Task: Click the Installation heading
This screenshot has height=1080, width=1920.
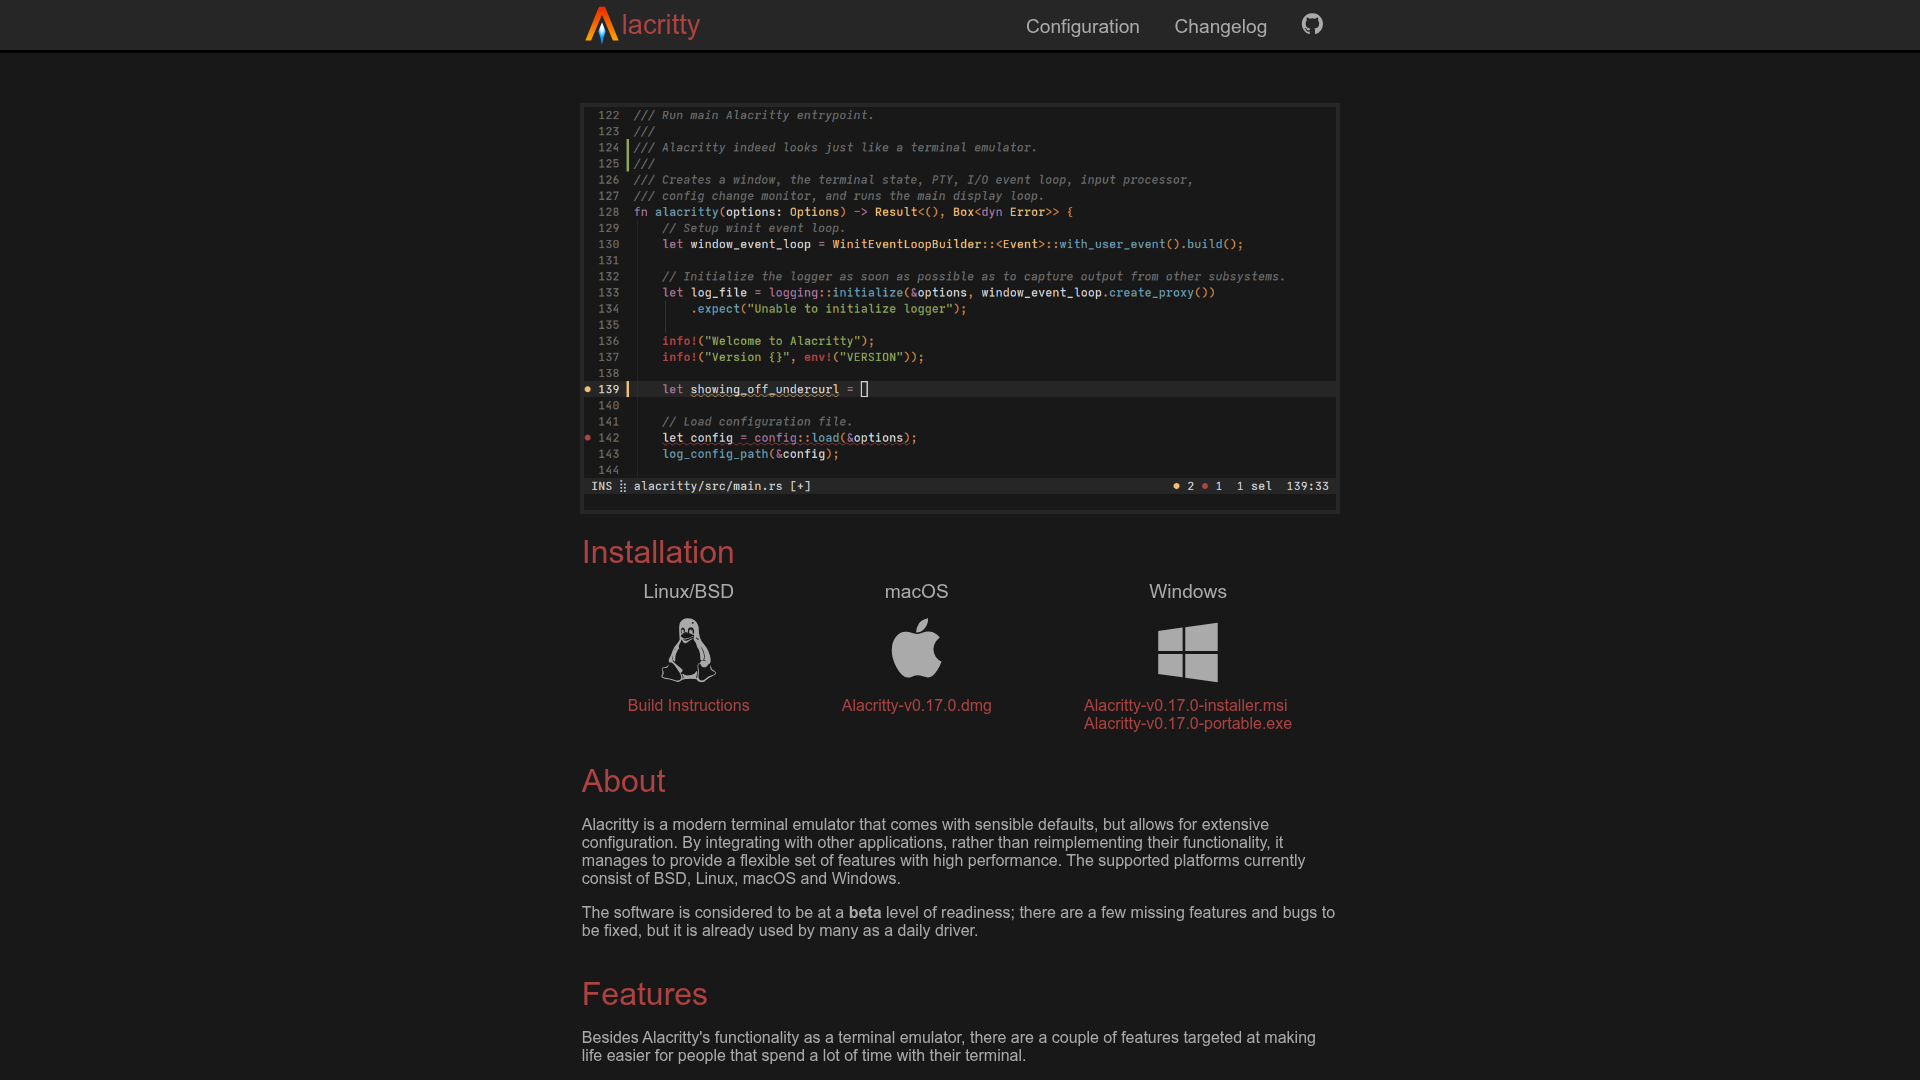Action: (658, 552)
